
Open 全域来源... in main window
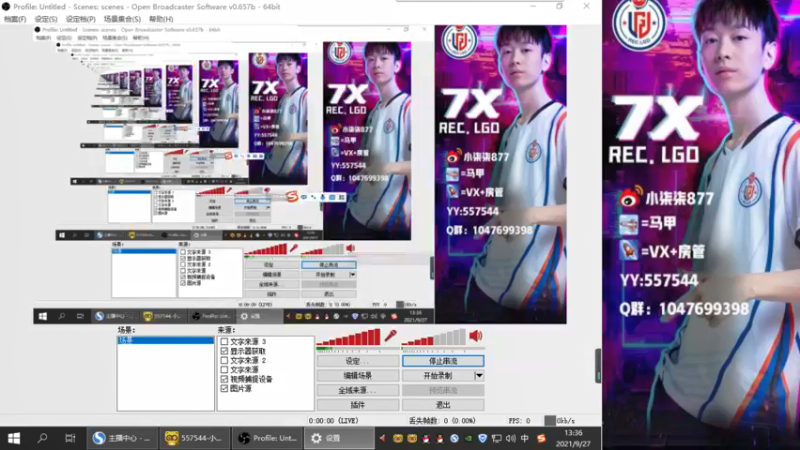pos(357,390)
